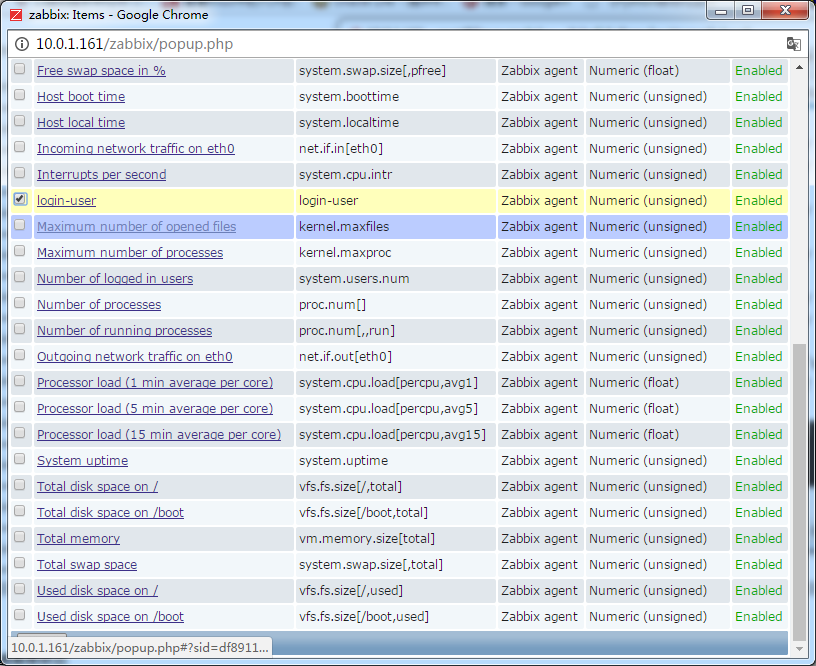Open the Free swap space in % item link
Viewport: 816px width, 666px height.
pyautogui.click(x=101, y=71)
